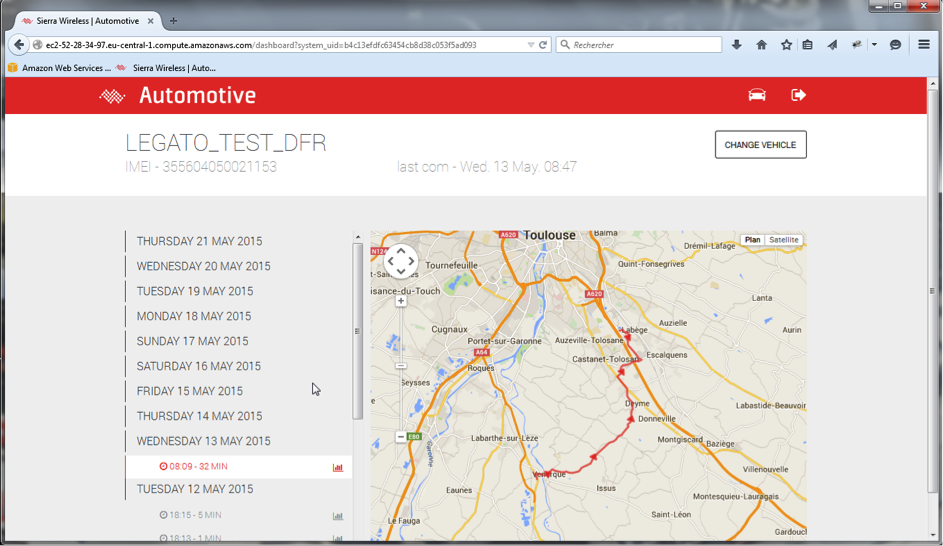This screenshot has height=546, width=943.
Task: Click the bookmark star icon
Action: click(x=786, y=44)
